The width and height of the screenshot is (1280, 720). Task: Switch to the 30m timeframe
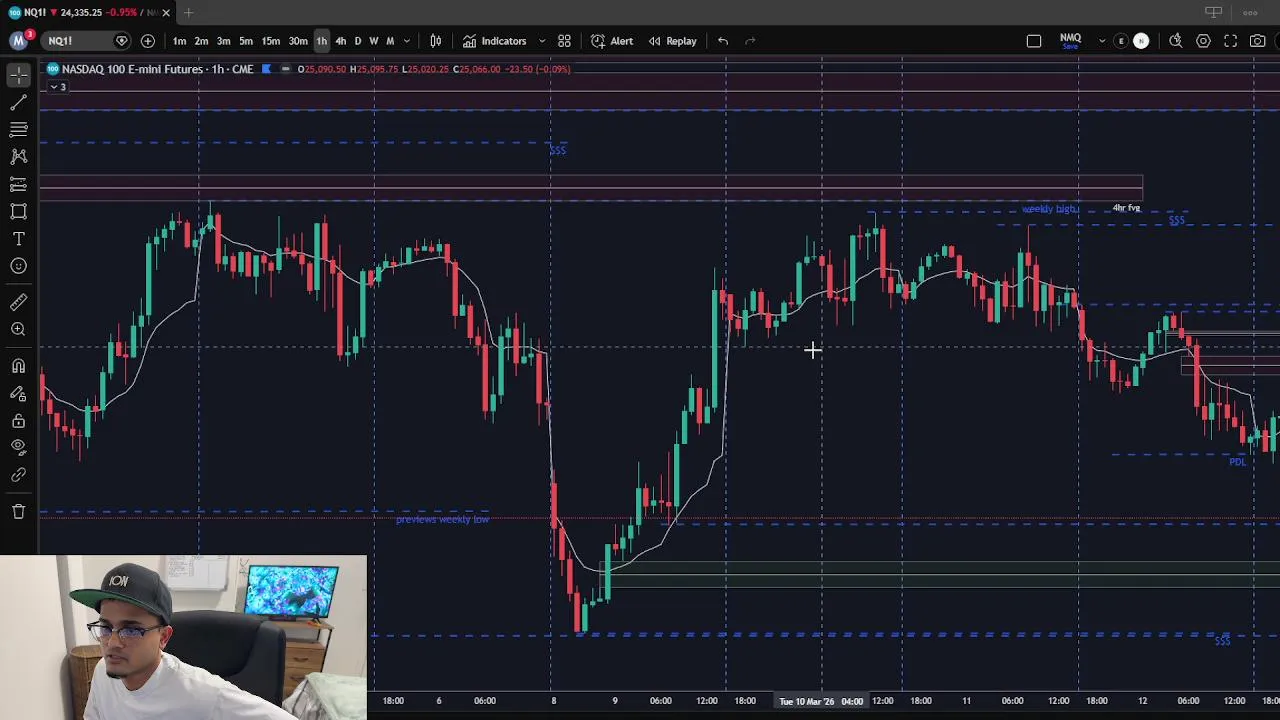(298, 41)
